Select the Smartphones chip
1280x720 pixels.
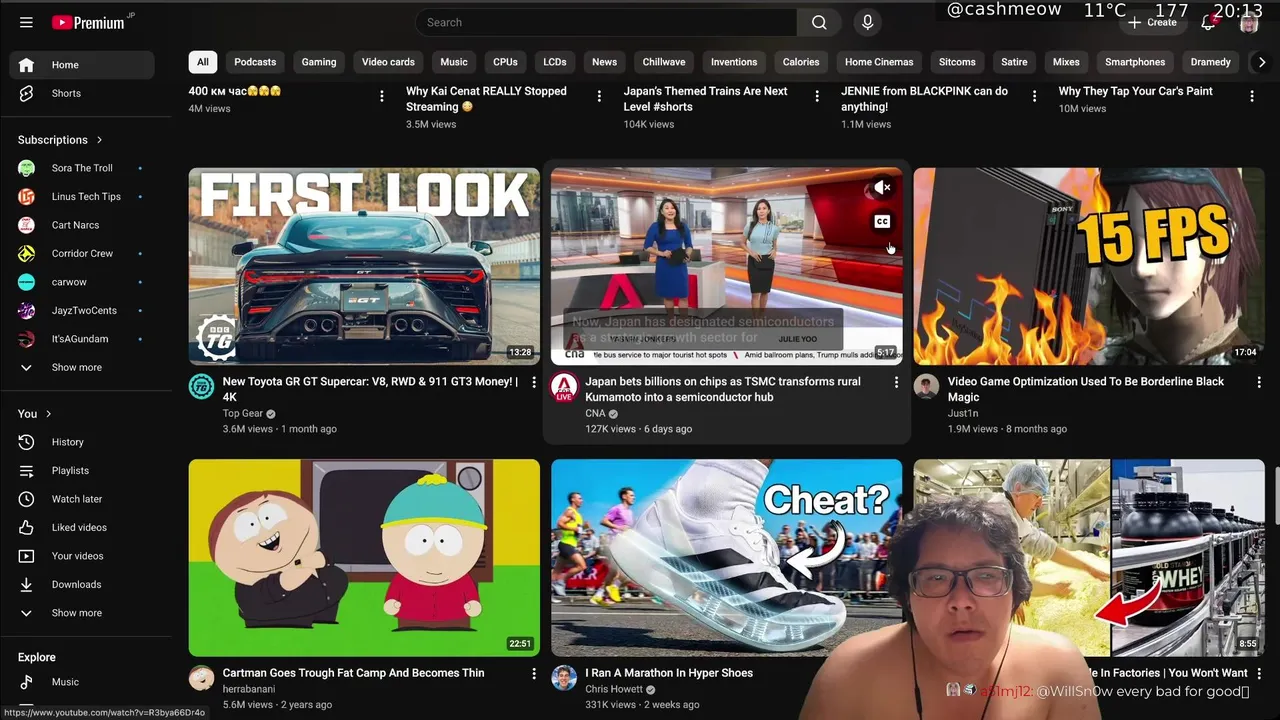point(1135,62)
